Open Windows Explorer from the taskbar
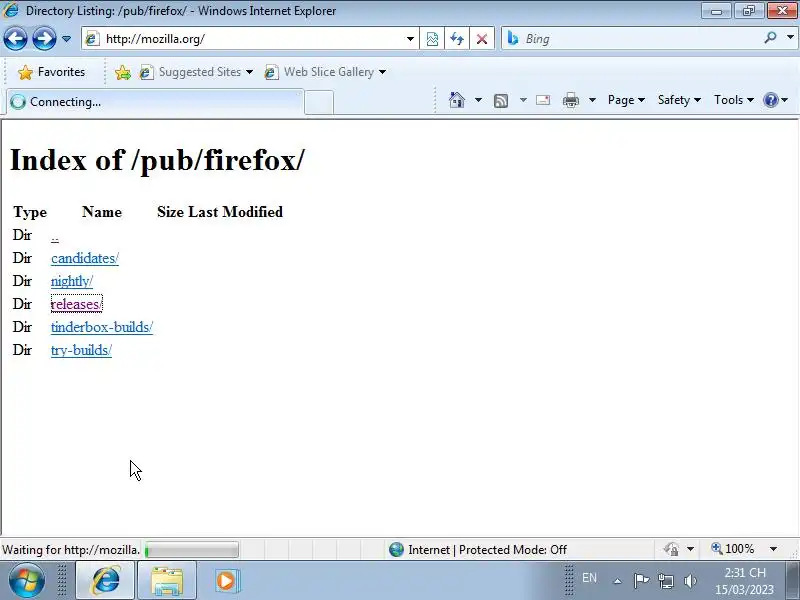 (x=167, y=580)
